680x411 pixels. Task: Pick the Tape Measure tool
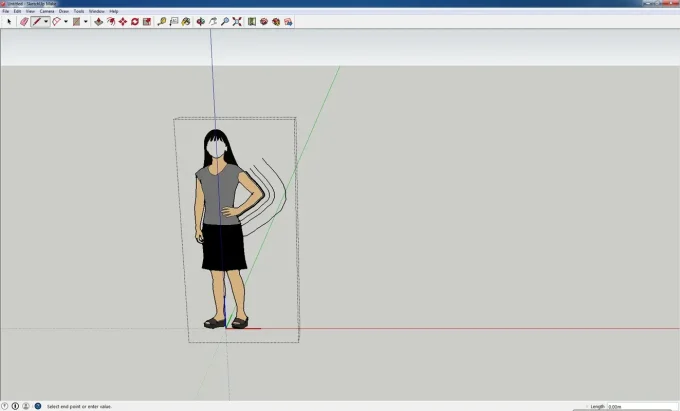point(161,21)
